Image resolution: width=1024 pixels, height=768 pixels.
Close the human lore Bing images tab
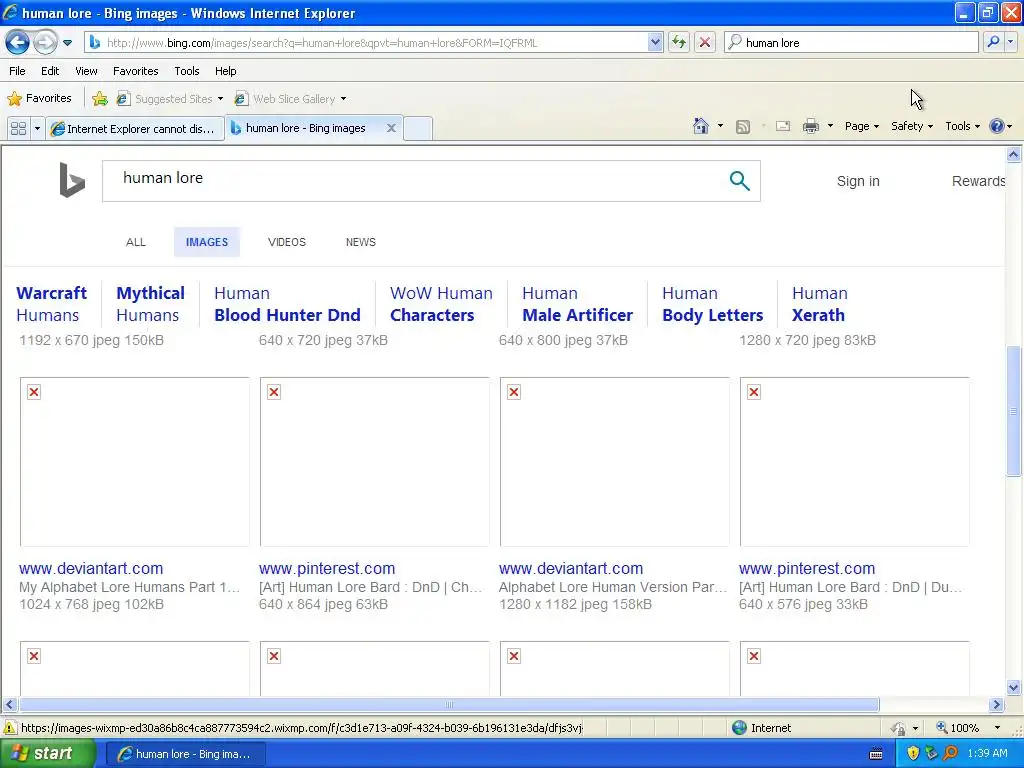coord(391,128)
